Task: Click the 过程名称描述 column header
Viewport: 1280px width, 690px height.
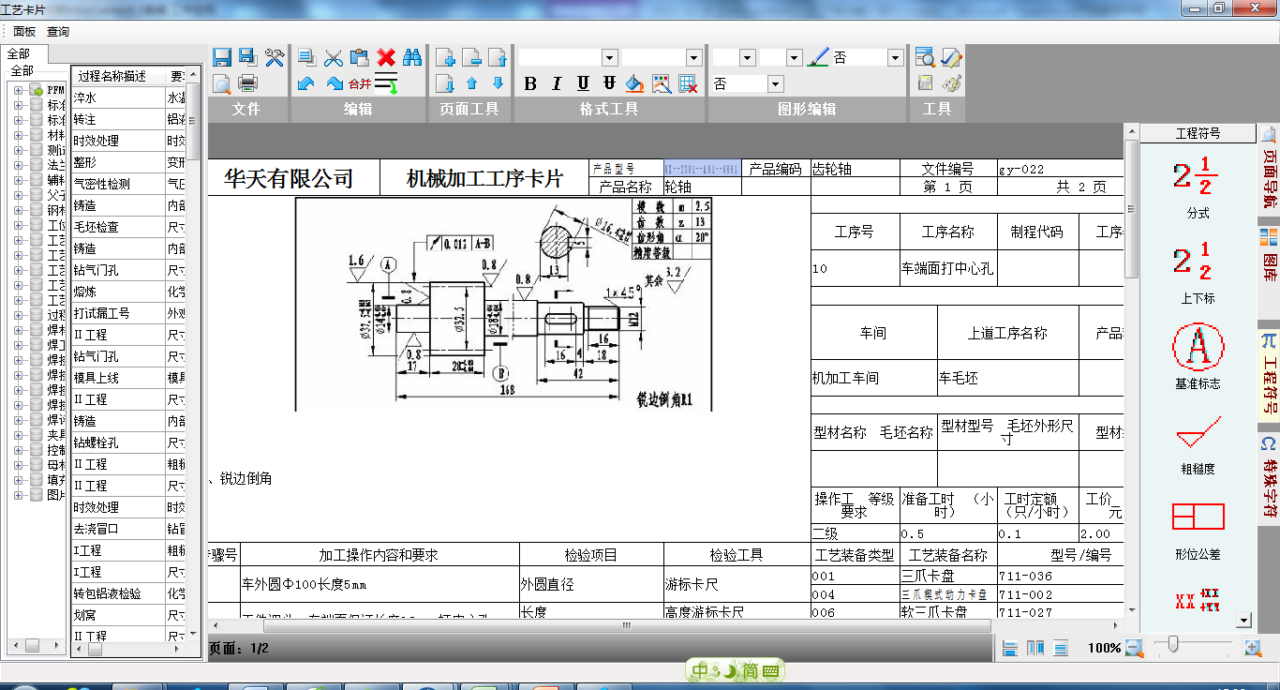Action: (x=118, y=76)
